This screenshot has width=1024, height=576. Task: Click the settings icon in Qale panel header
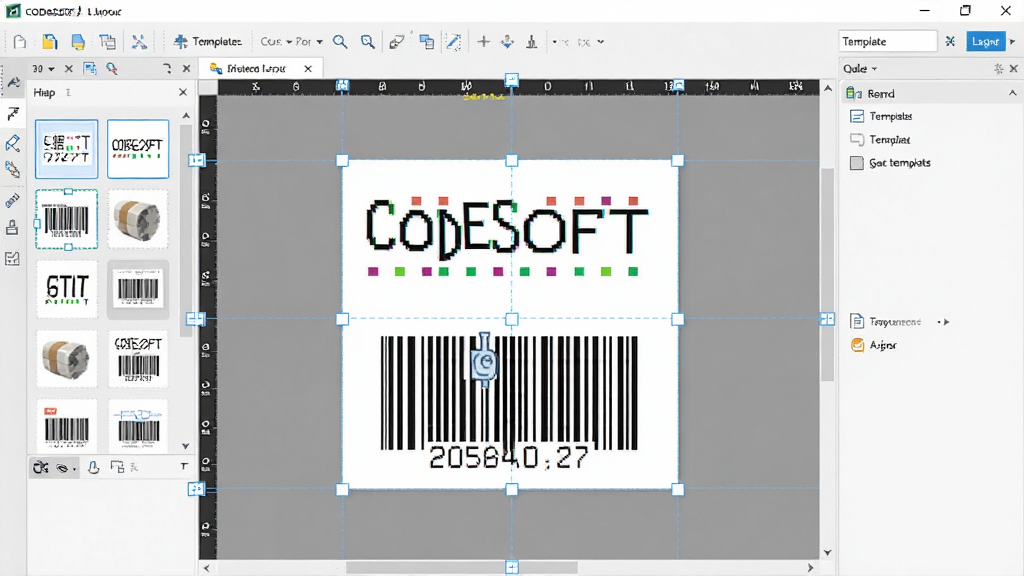tap(998, 69)
